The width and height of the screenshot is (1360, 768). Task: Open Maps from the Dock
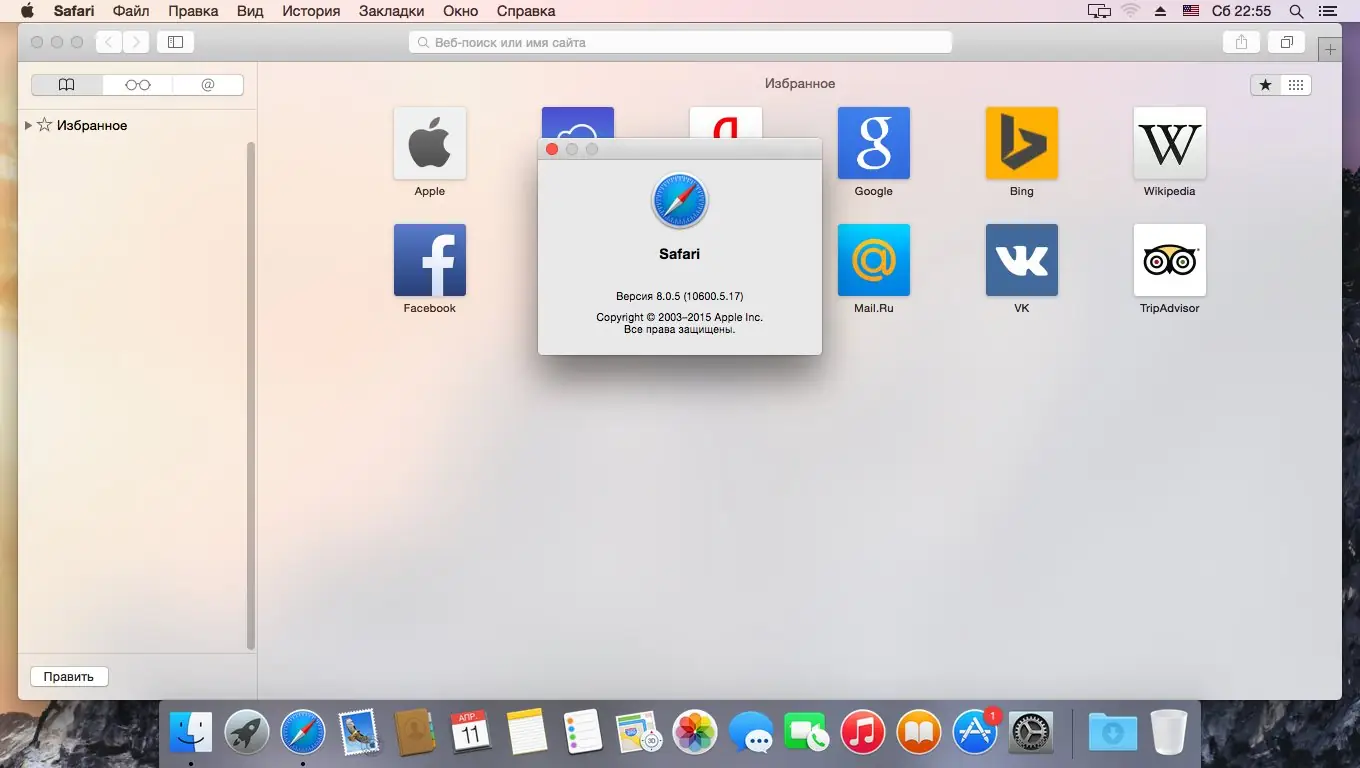[x=638, y=733]
